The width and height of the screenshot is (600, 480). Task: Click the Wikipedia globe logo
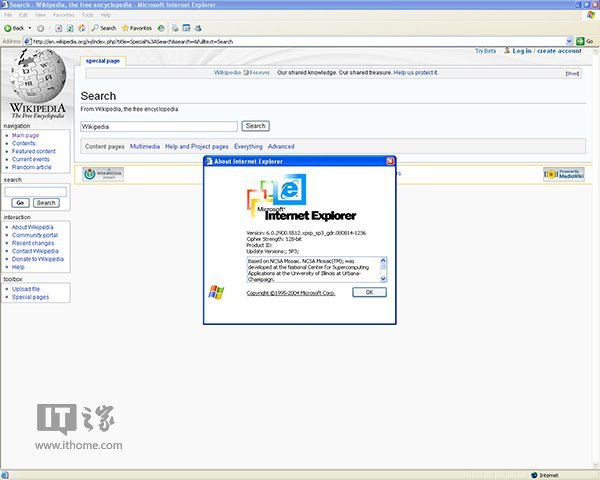(x=36, y=76)
